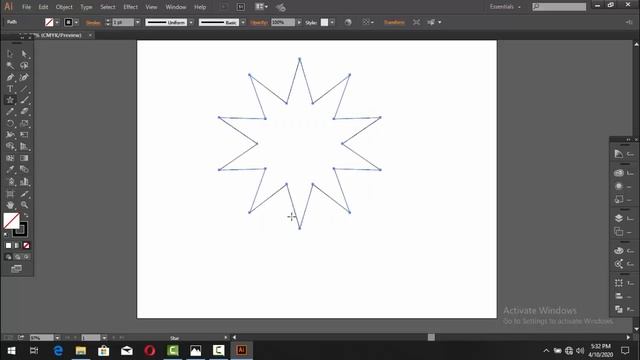Open the stroke weight dropdown
640x360 pixels.
point(138,22)
